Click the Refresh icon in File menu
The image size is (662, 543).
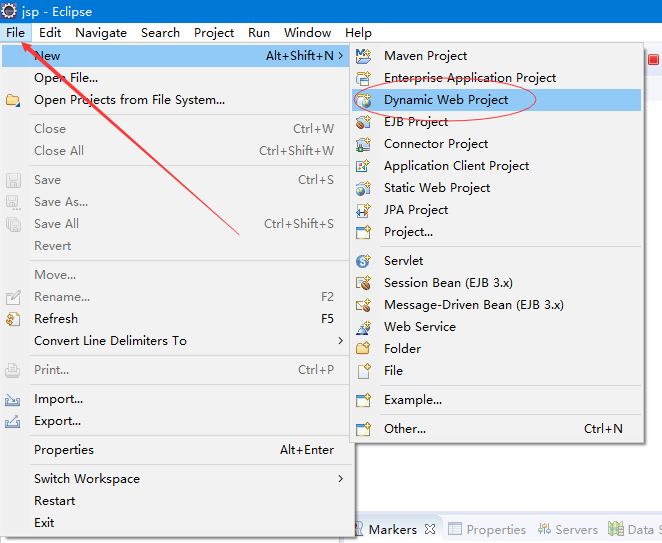(13, 319)
